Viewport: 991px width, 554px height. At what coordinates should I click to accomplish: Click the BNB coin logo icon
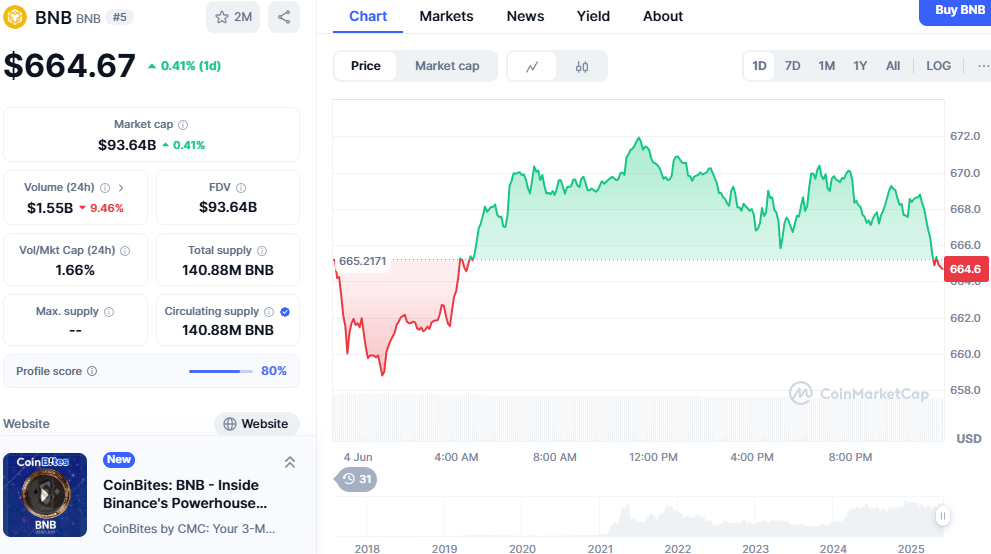coord(16,17)
